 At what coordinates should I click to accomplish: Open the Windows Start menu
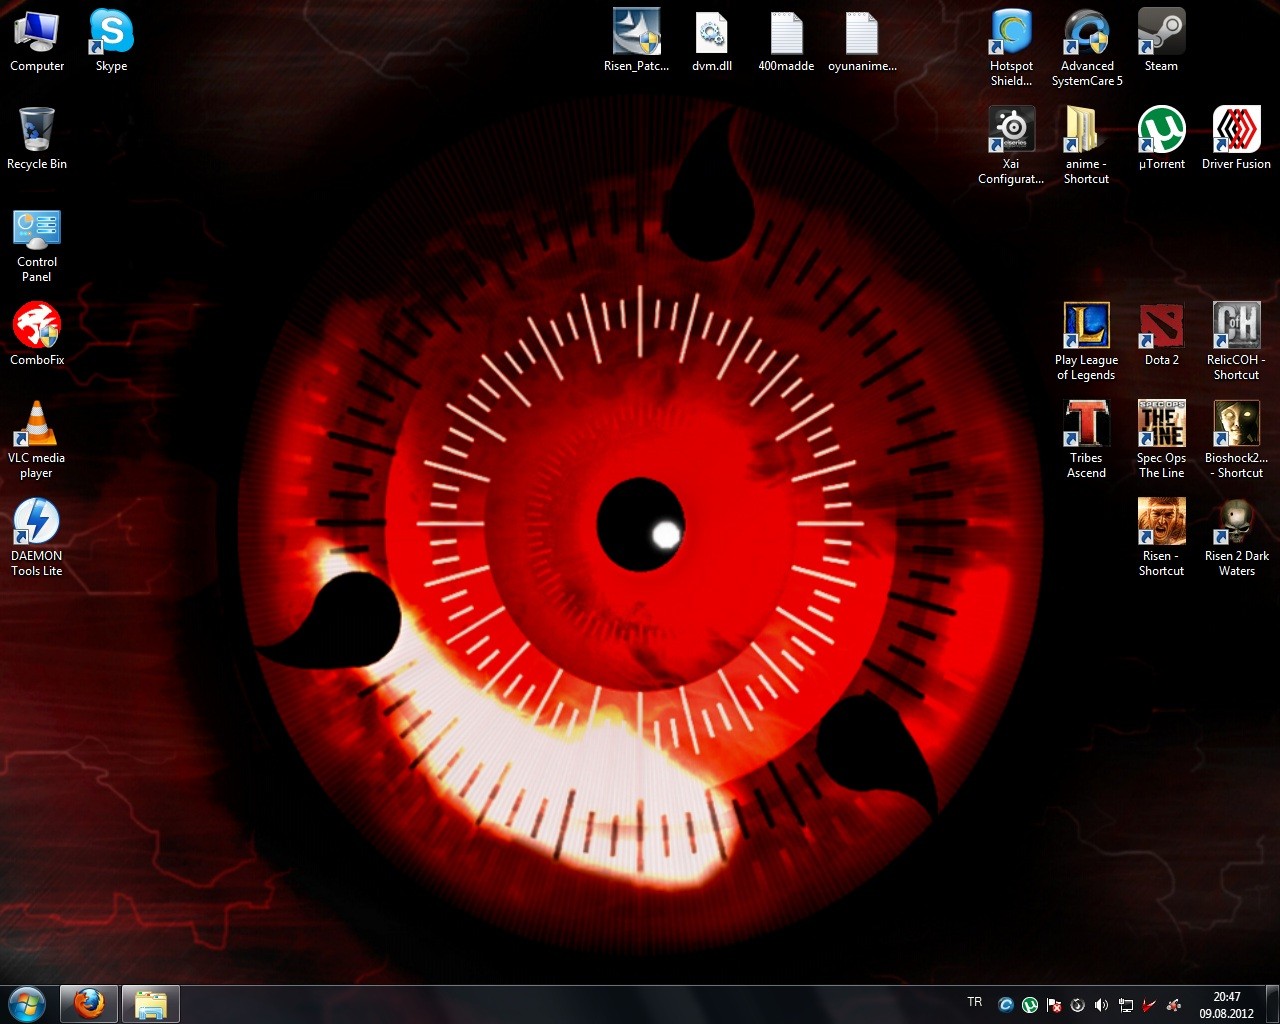point(27,1004)
